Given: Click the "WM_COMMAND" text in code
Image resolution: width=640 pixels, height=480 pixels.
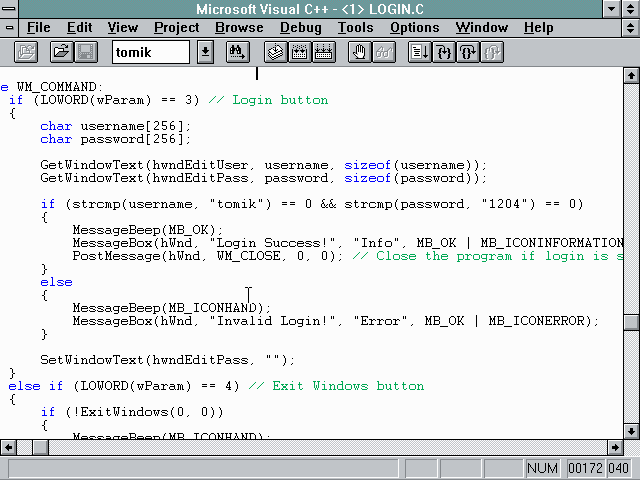Looking at the screenshot, I should click(56, 87).
